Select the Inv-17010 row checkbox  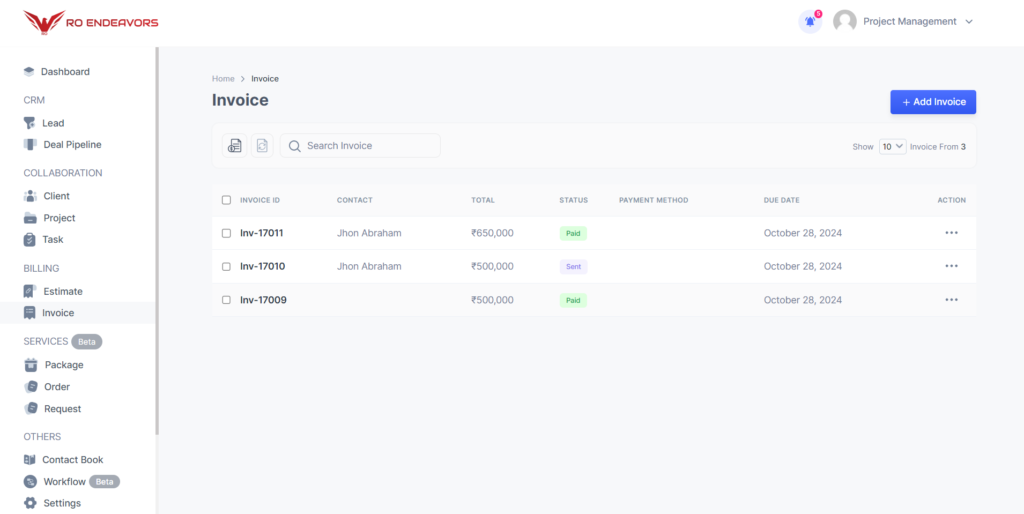(226, 267)
